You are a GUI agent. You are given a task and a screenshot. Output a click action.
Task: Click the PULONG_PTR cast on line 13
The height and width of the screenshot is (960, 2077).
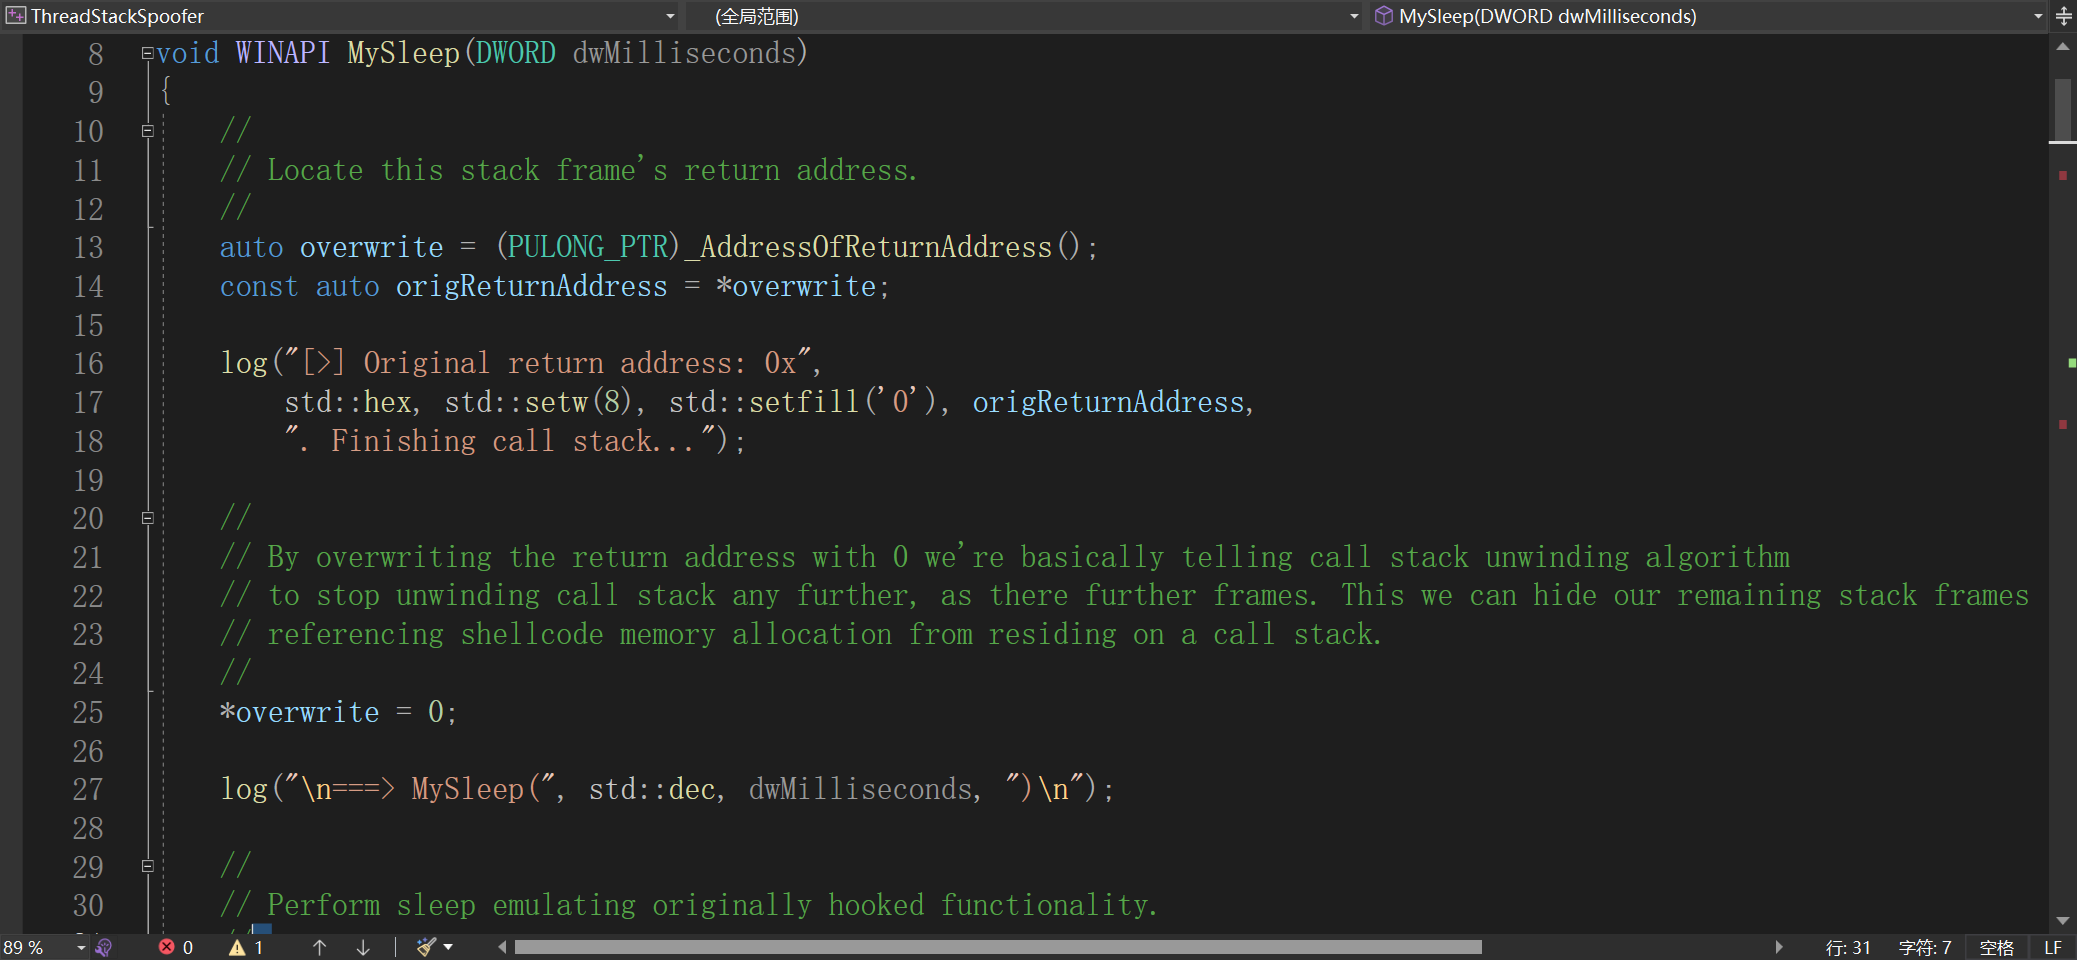click(x=587, y=247)
